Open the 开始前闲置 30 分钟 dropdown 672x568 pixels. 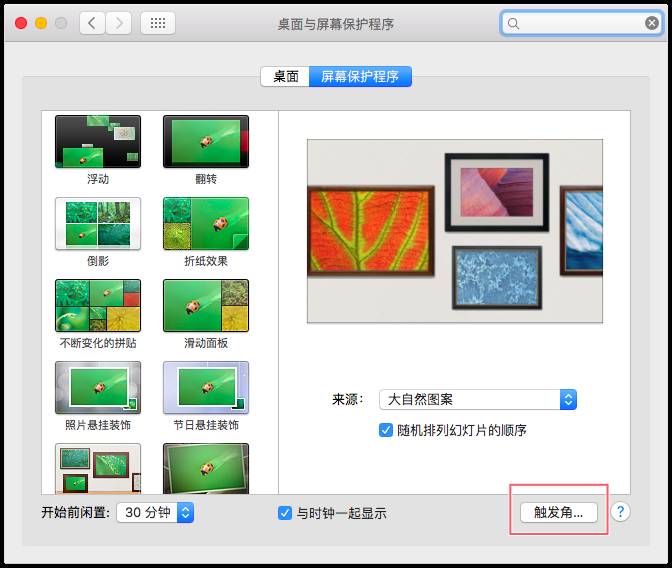pyautogui.click(x=155, y=513)
